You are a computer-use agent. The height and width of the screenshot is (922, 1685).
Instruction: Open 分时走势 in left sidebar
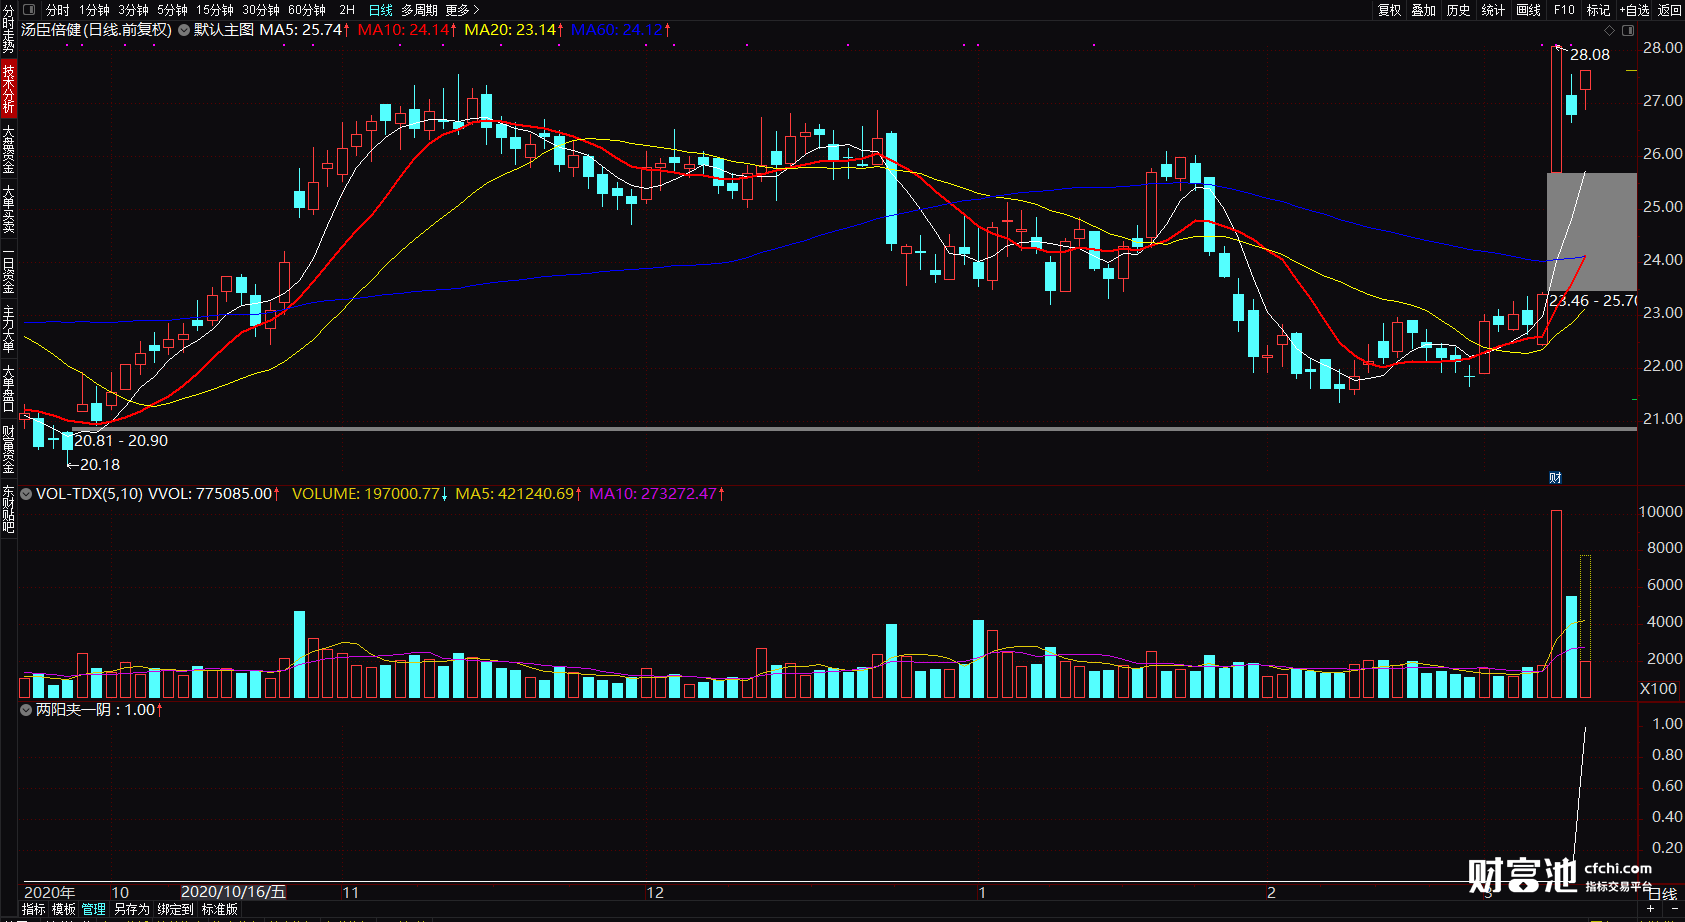tap(8, 28)
